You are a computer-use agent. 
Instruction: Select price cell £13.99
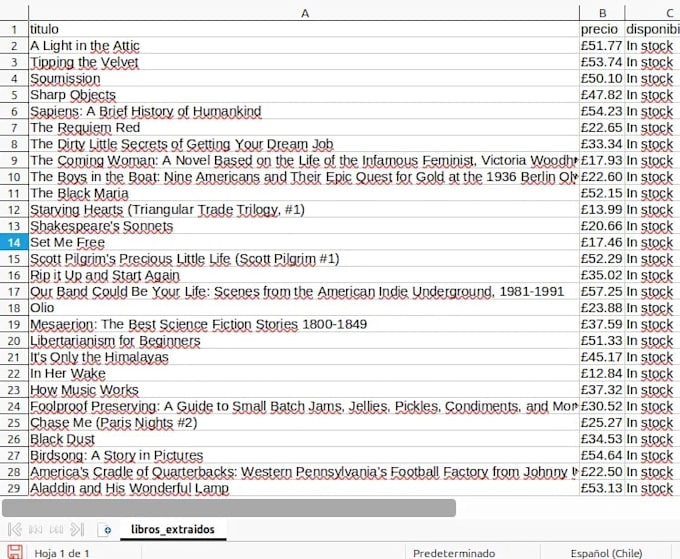[x=602, y=209]
